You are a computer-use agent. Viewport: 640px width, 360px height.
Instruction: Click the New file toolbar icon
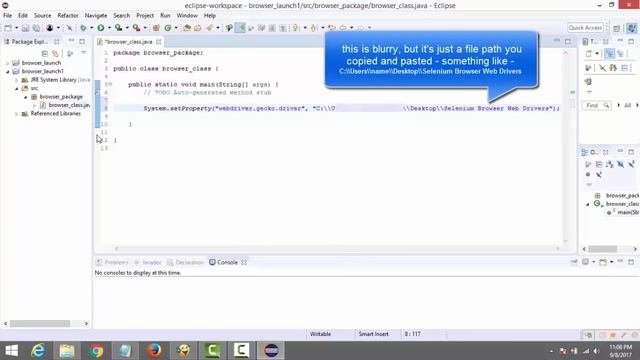(x=8, y=28)
